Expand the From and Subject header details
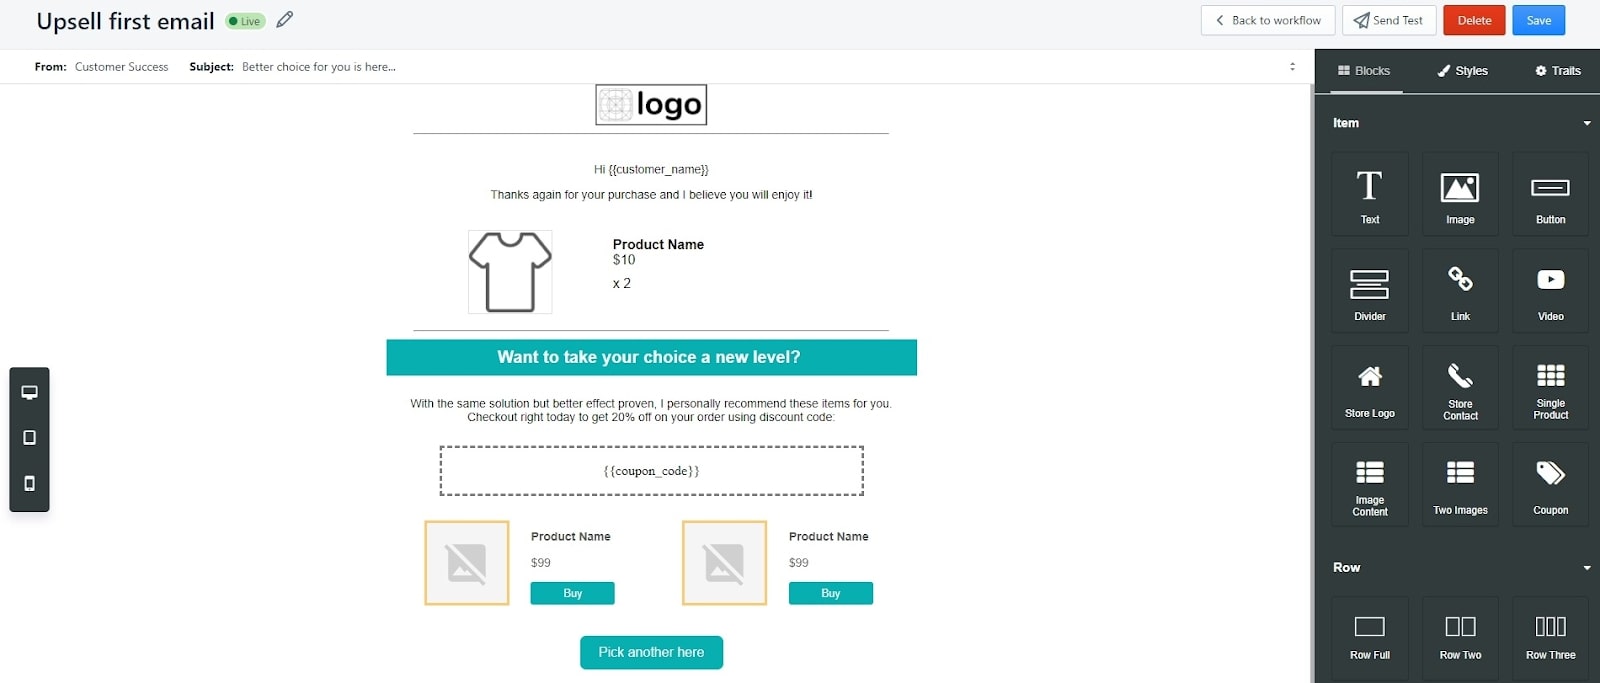The width and height of the screenshot is (1600, 683). 1292,67
